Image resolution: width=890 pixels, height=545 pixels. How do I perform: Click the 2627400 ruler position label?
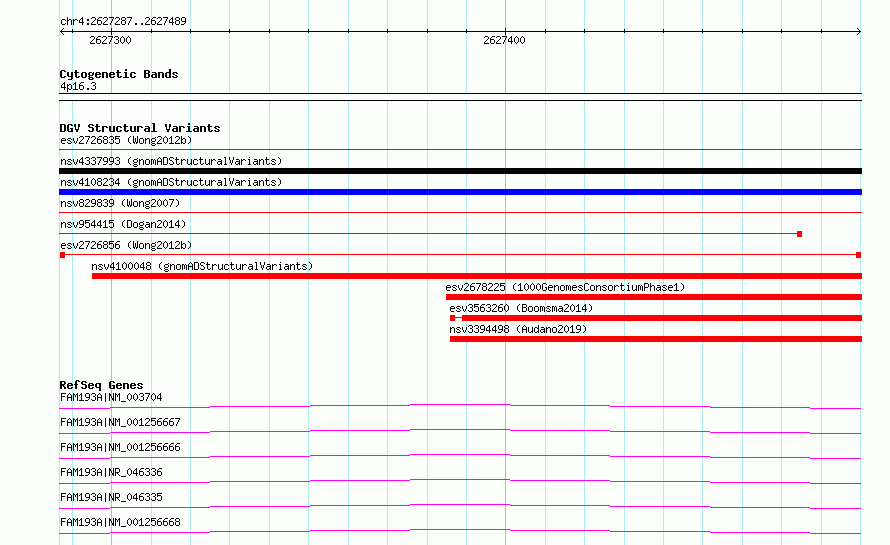click(x=504, y=40)
